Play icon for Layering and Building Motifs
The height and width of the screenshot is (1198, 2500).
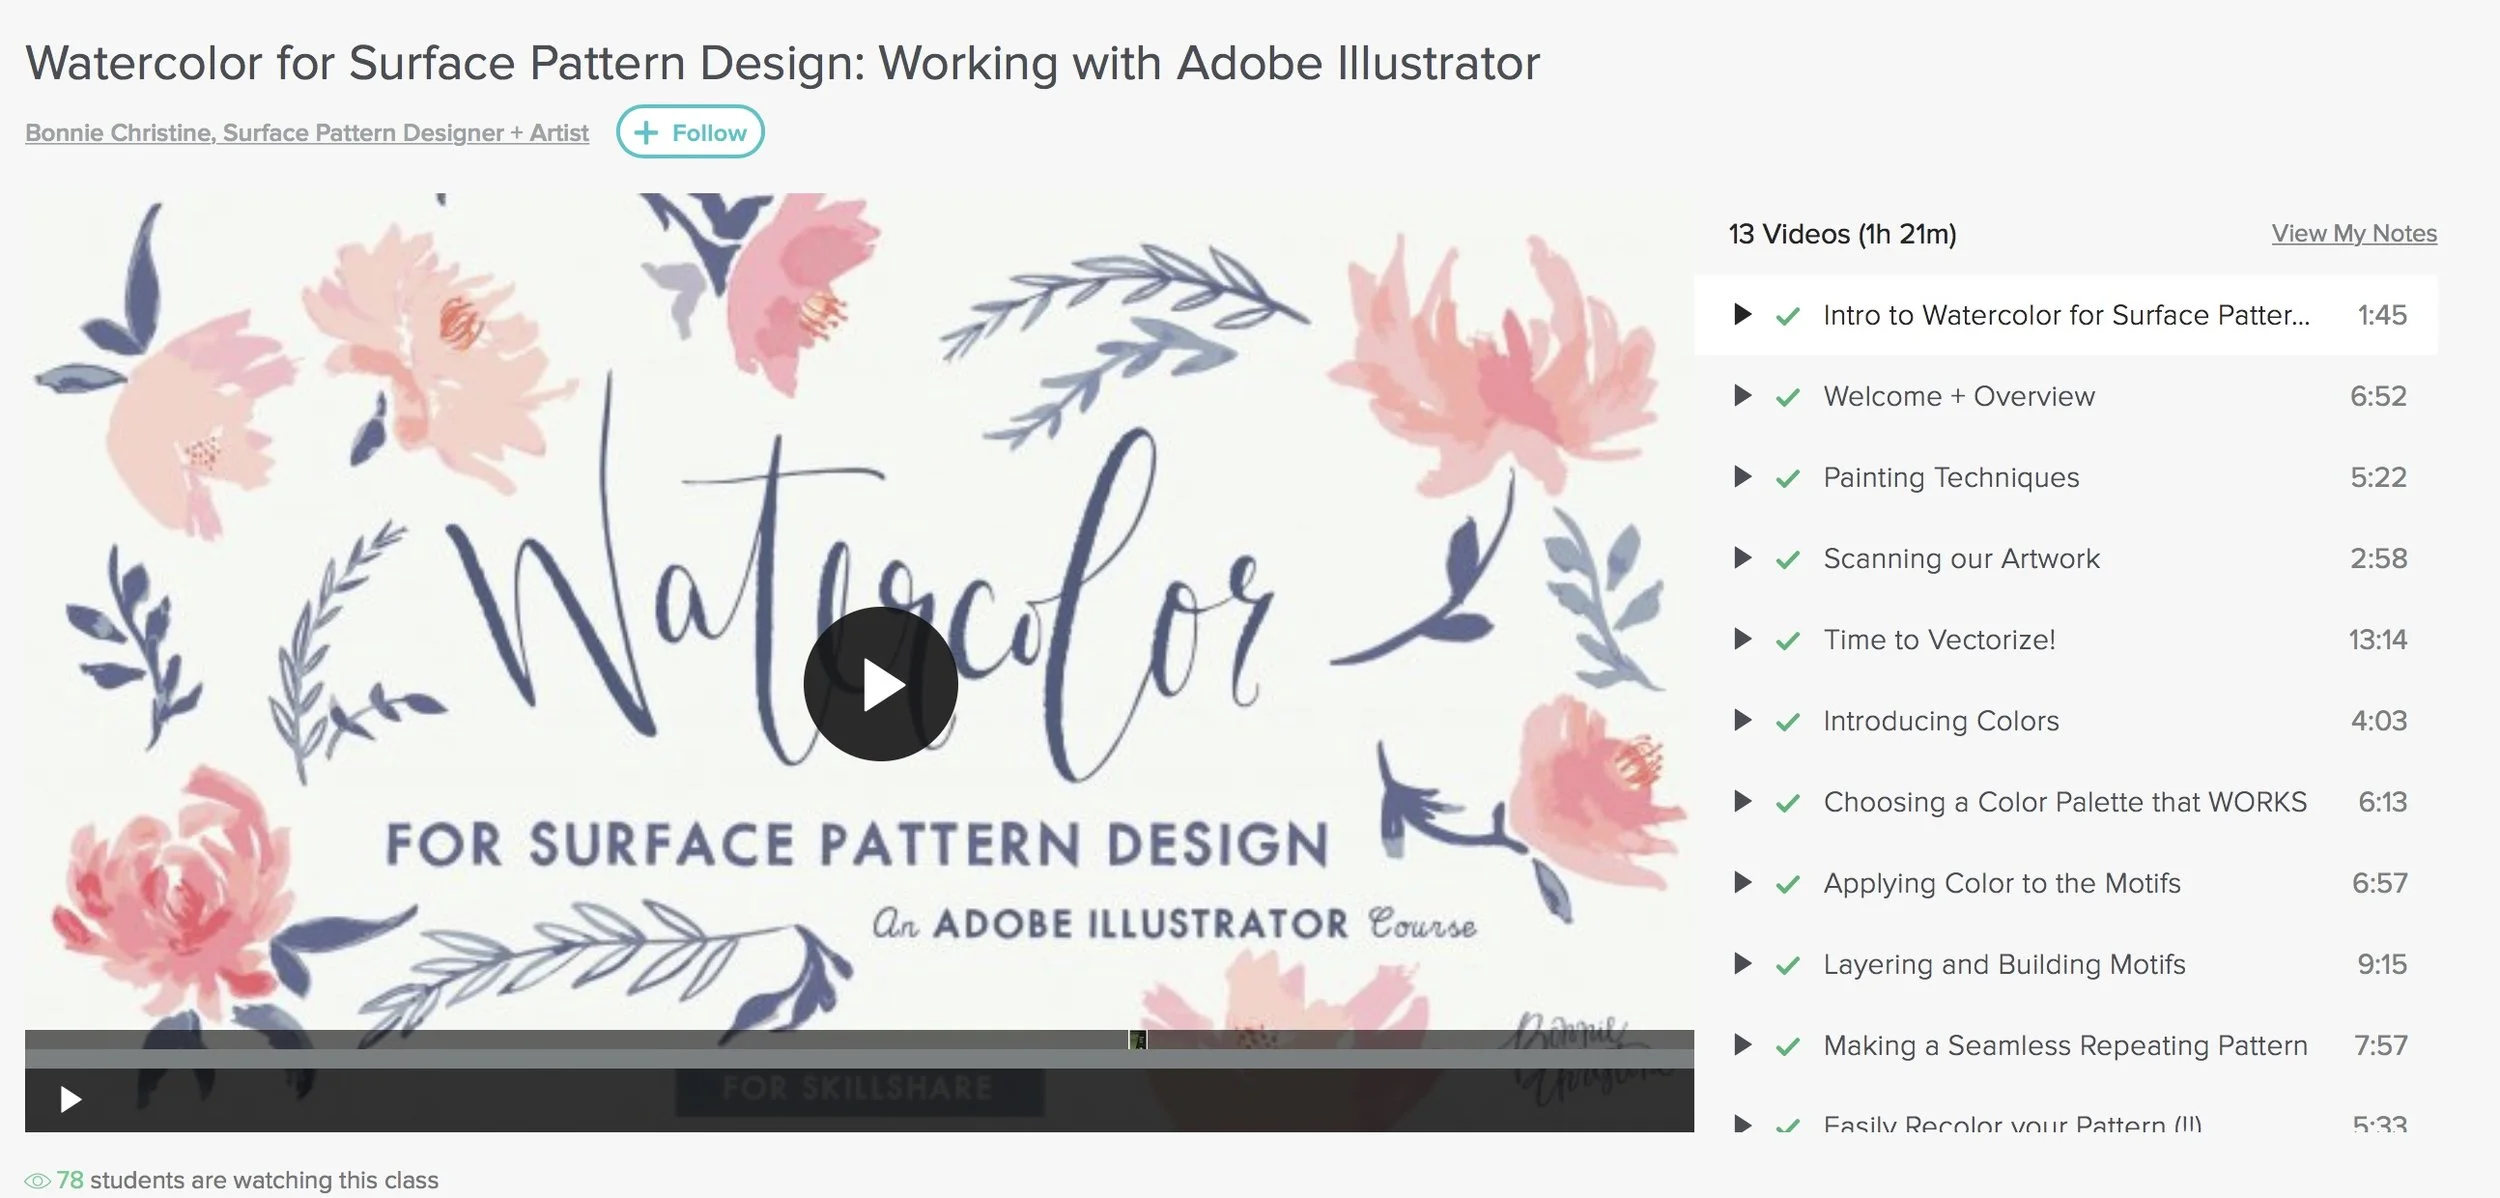1742,963
